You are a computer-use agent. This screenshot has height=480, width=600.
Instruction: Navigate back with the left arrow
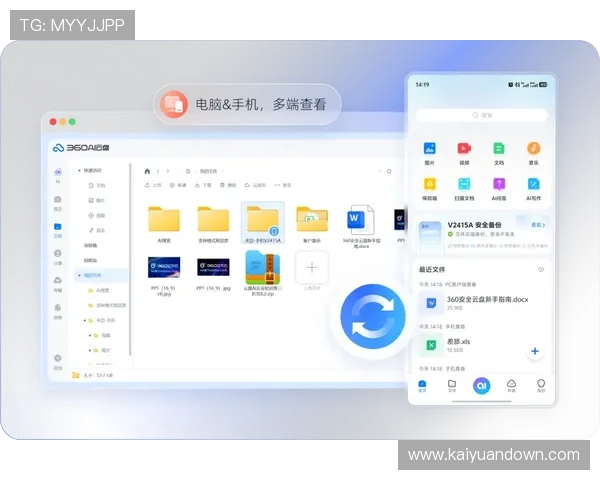[158, 171]
